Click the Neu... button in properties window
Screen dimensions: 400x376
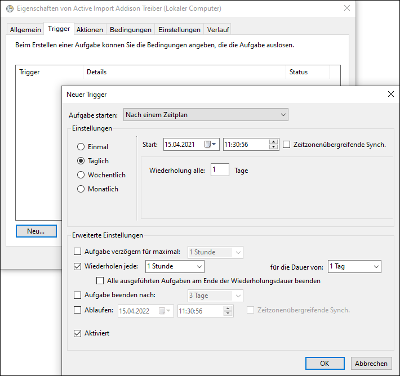(36, 231)
